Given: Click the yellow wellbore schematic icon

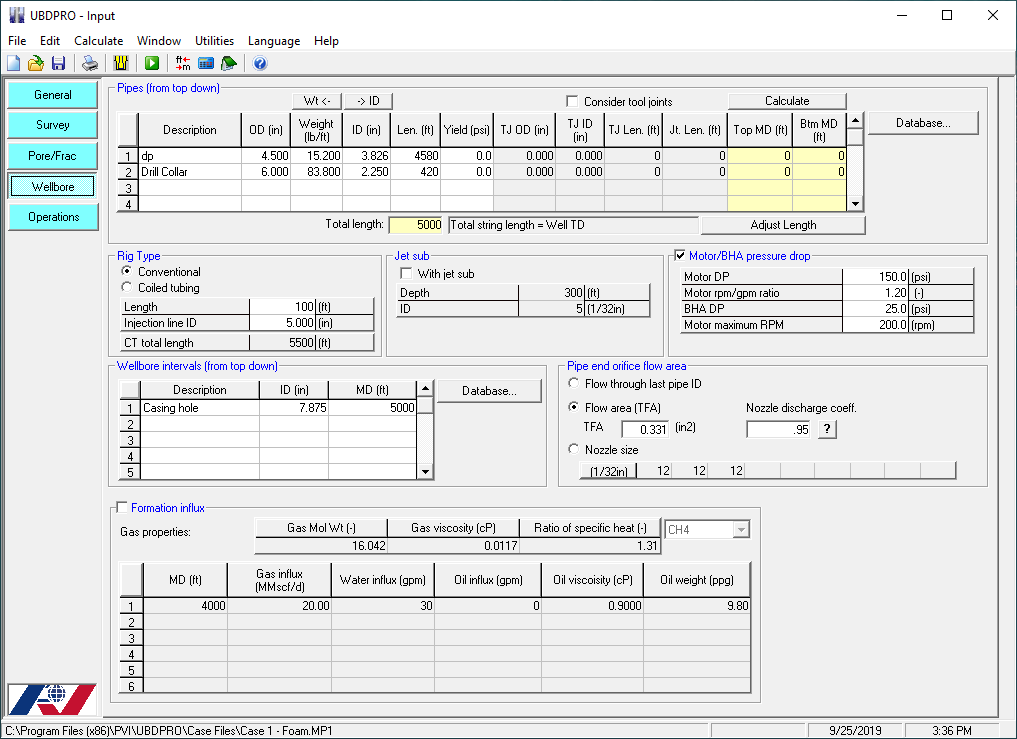Looking at the screenshot, I should (x=121, y=63).
